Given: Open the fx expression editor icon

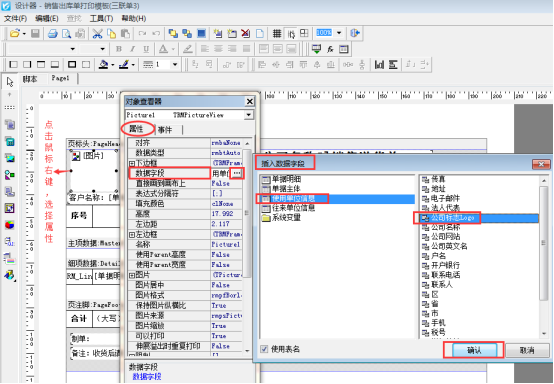Looking at the screenshot, I should click(x=330, y=49).
